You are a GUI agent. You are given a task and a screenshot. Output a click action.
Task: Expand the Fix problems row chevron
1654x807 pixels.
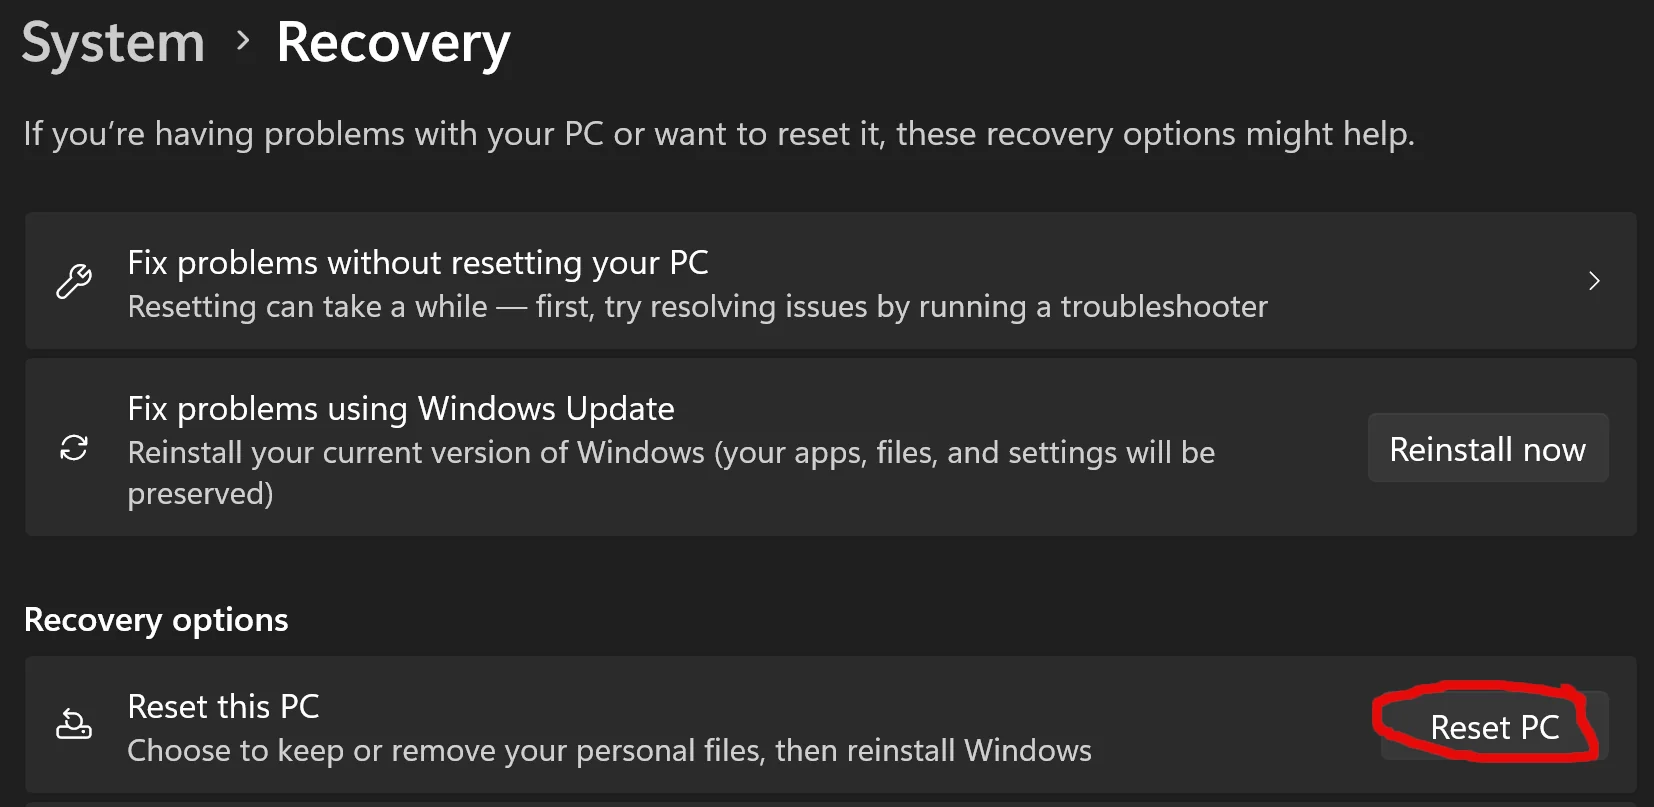(1594, 281)
